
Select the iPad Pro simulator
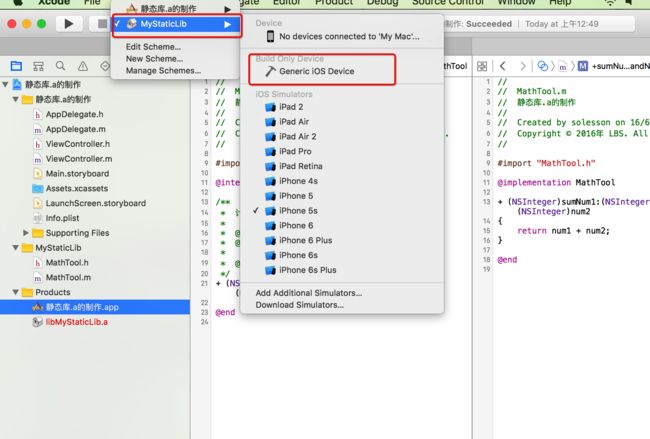click(295, 152)
